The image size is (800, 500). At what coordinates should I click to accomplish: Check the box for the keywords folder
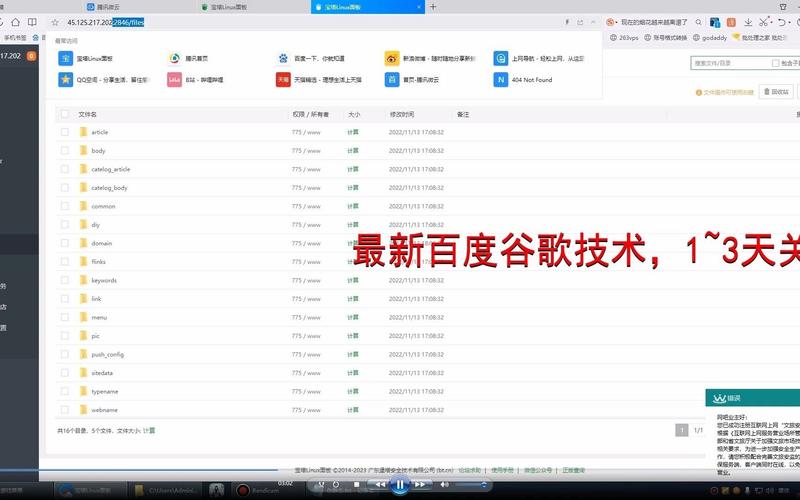coord(65,280)
